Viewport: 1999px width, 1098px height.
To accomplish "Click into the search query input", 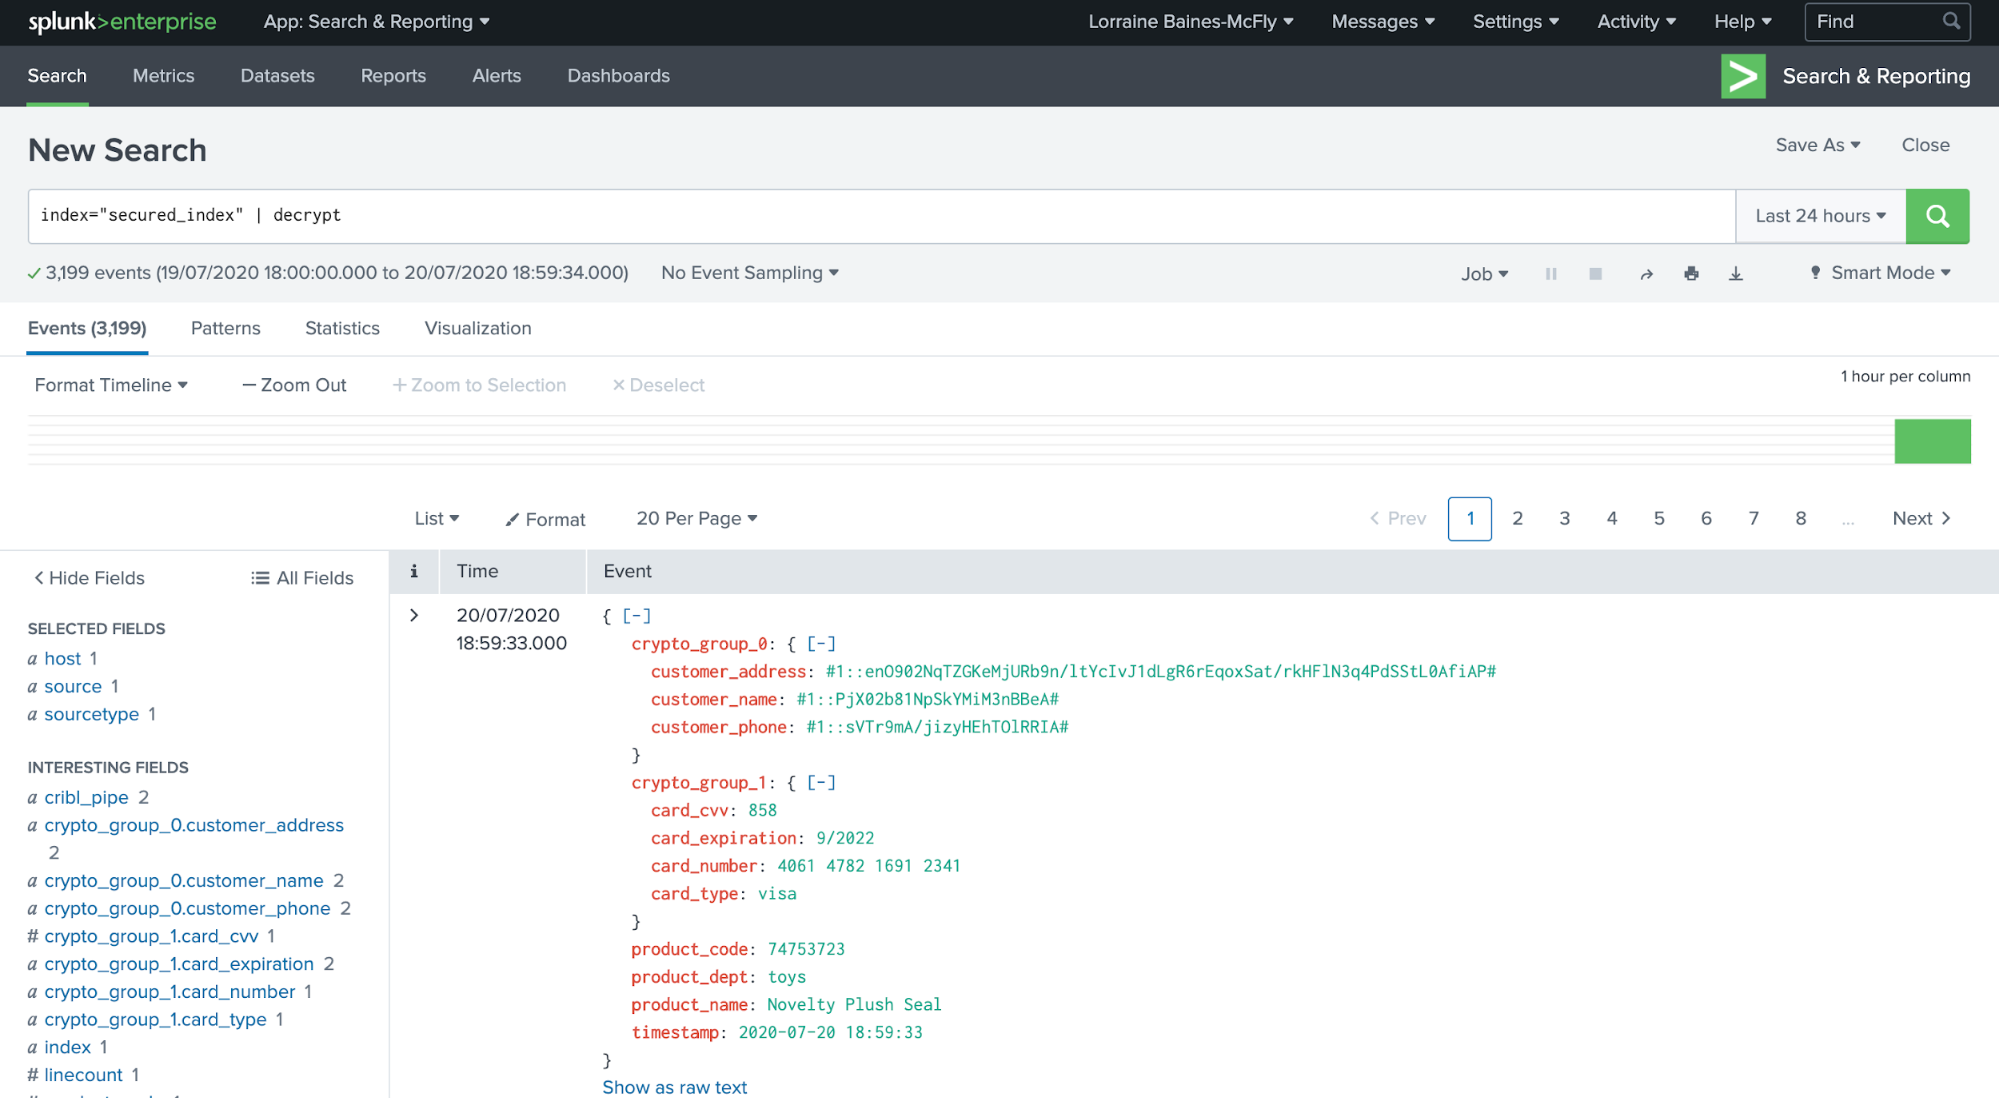I will pos(880,216).
